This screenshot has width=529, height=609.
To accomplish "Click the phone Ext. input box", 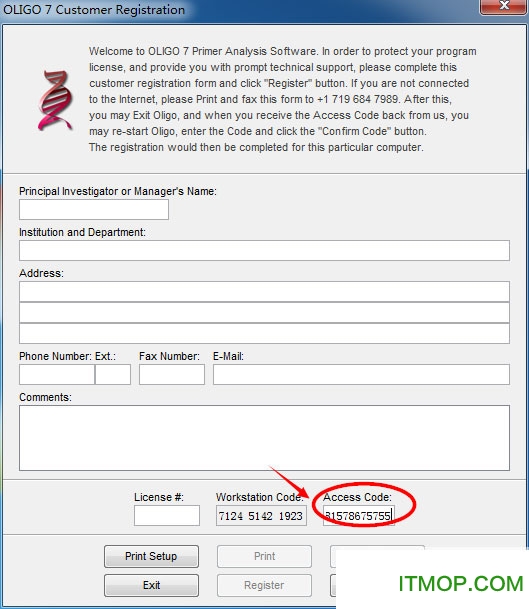I will [x=113, y=374].
